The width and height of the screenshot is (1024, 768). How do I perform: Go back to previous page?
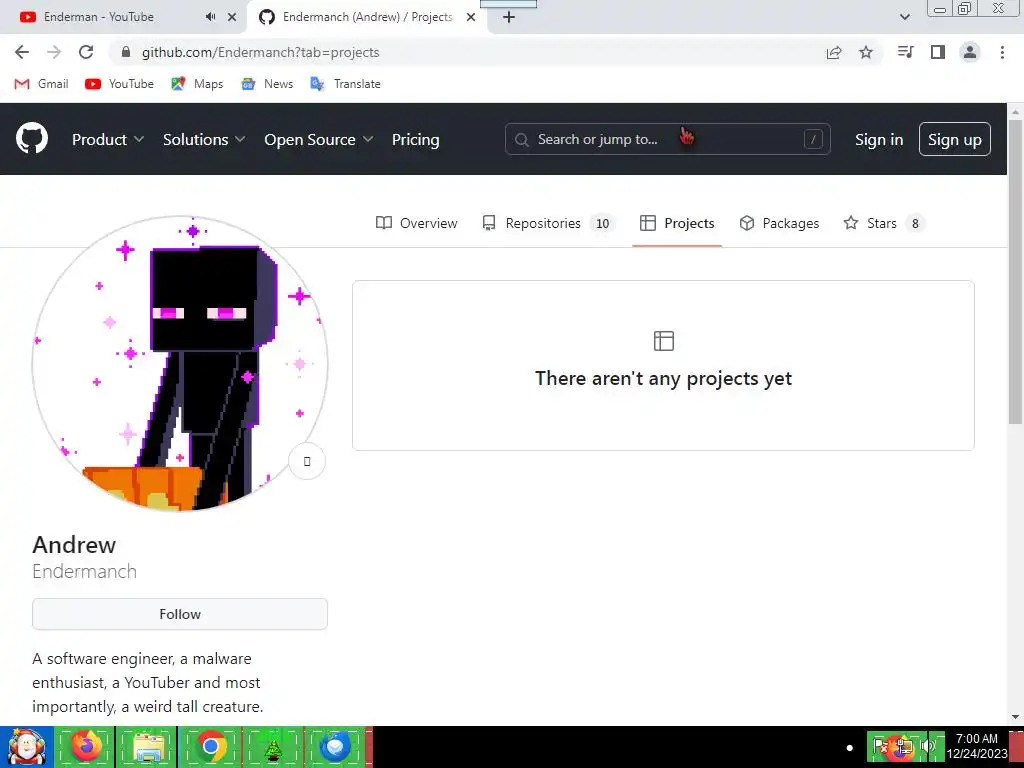click(x=22, y=52)
